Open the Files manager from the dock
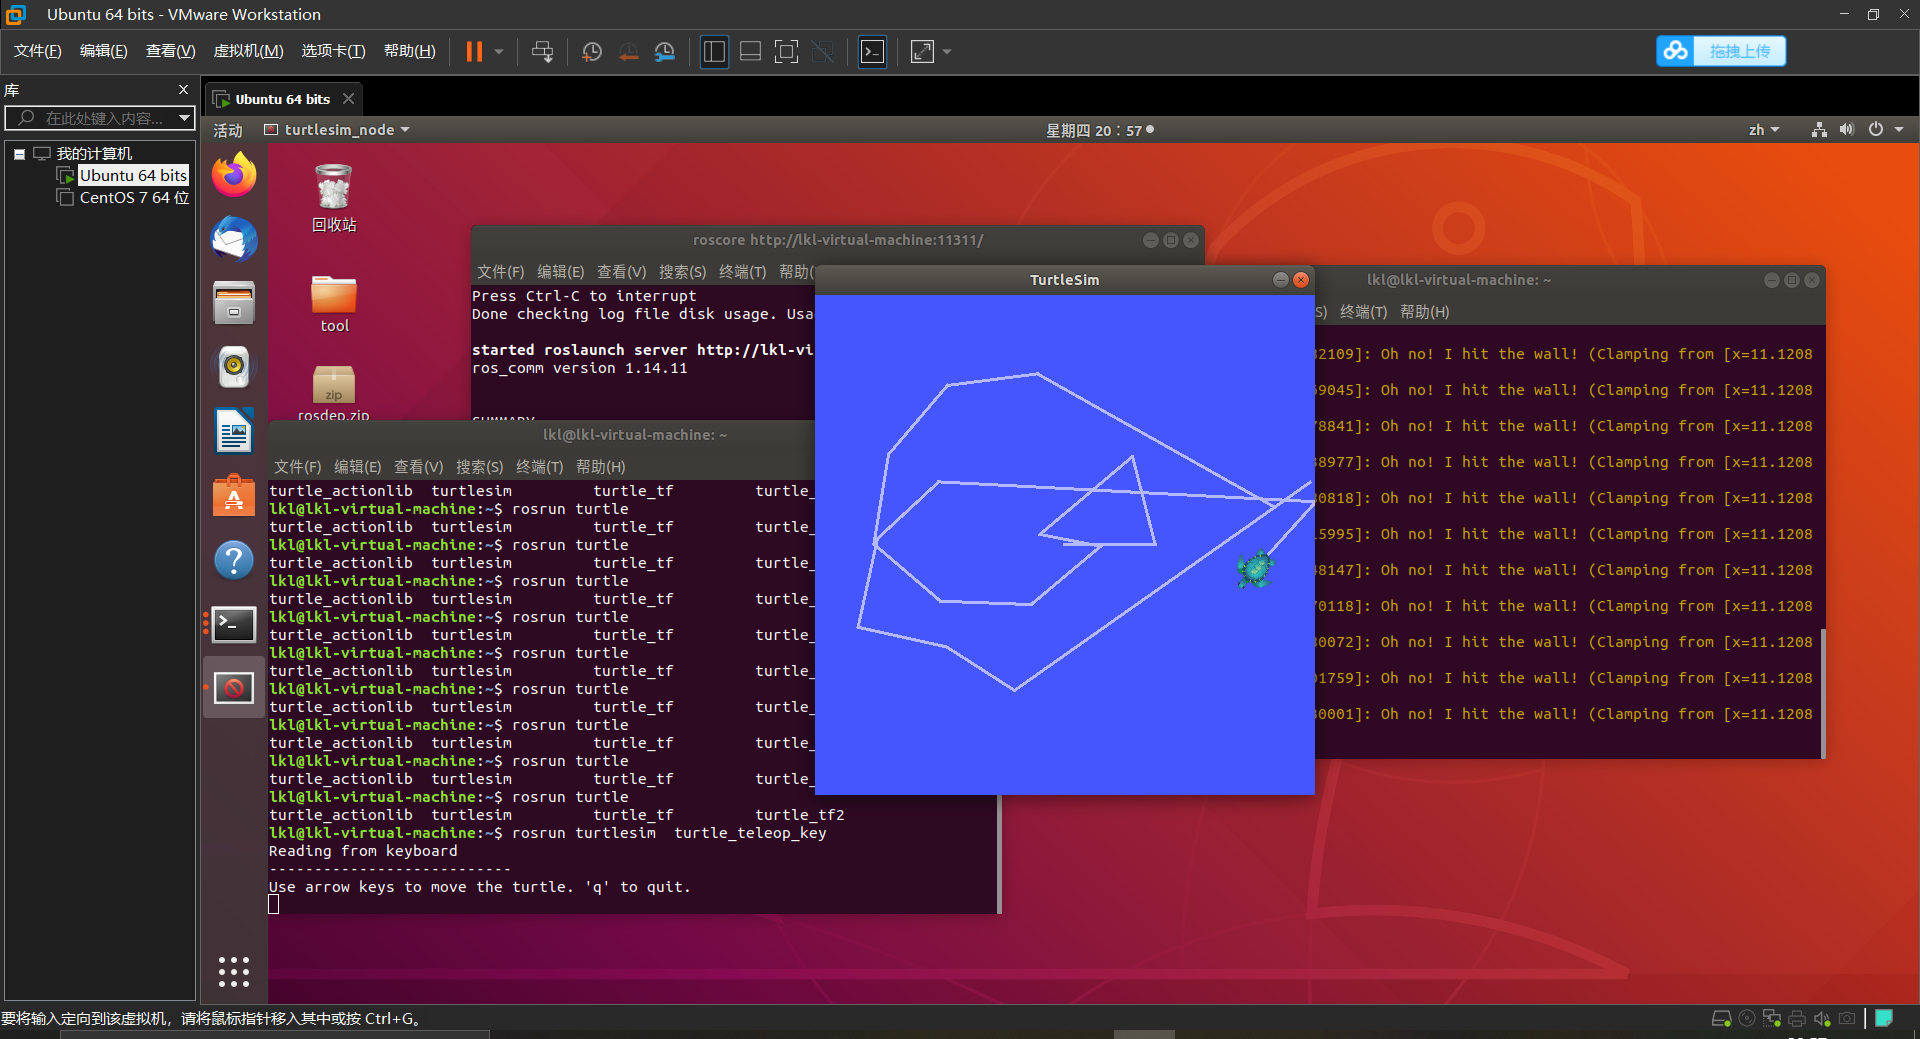This screenshot has width=1920, height=1039. 234,302
